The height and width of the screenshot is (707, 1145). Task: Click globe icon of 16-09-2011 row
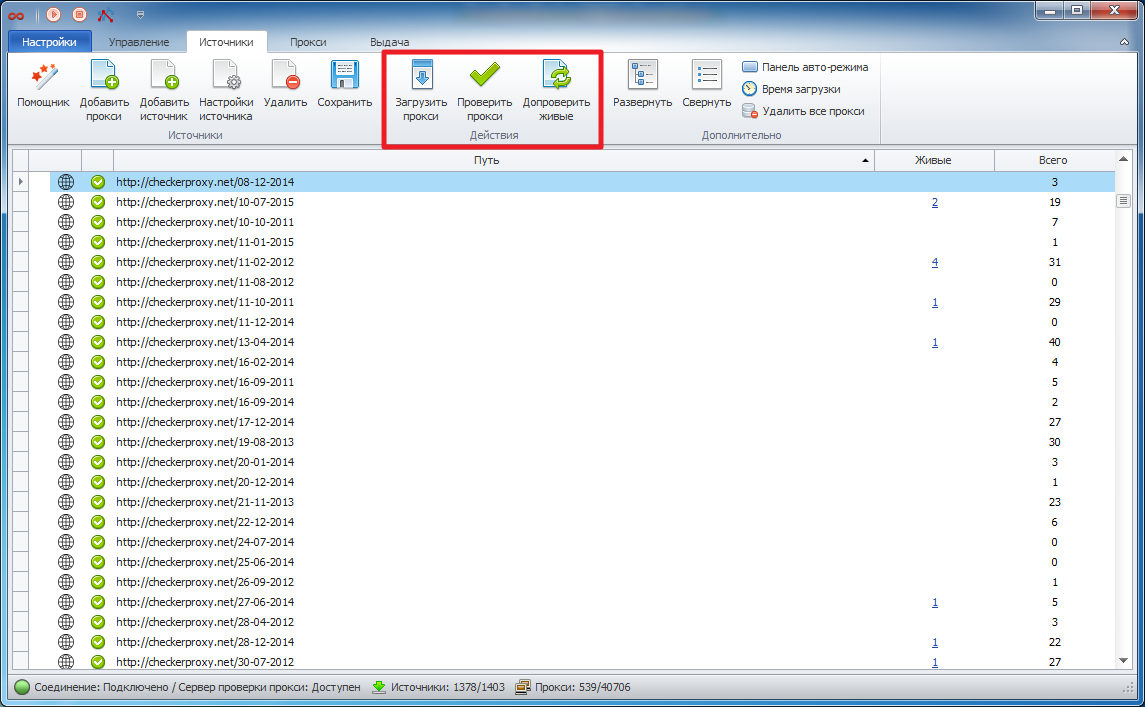click(66, 382)
